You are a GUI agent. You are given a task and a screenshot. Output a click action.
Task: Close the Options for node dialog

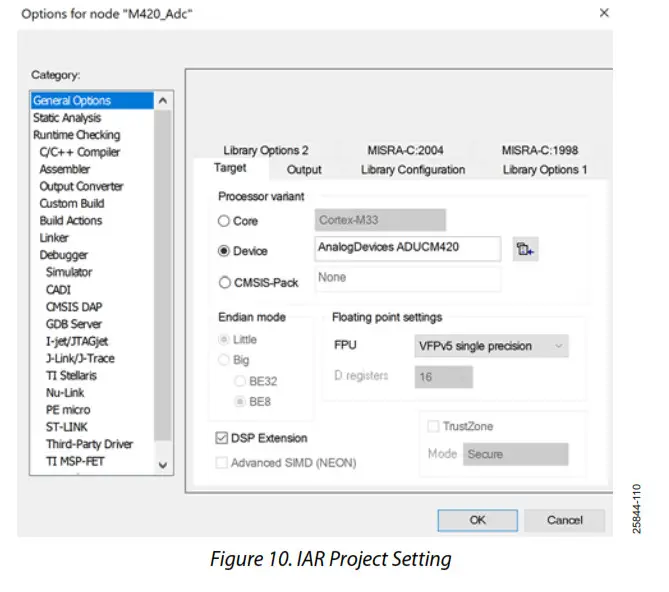click(604, 13)
